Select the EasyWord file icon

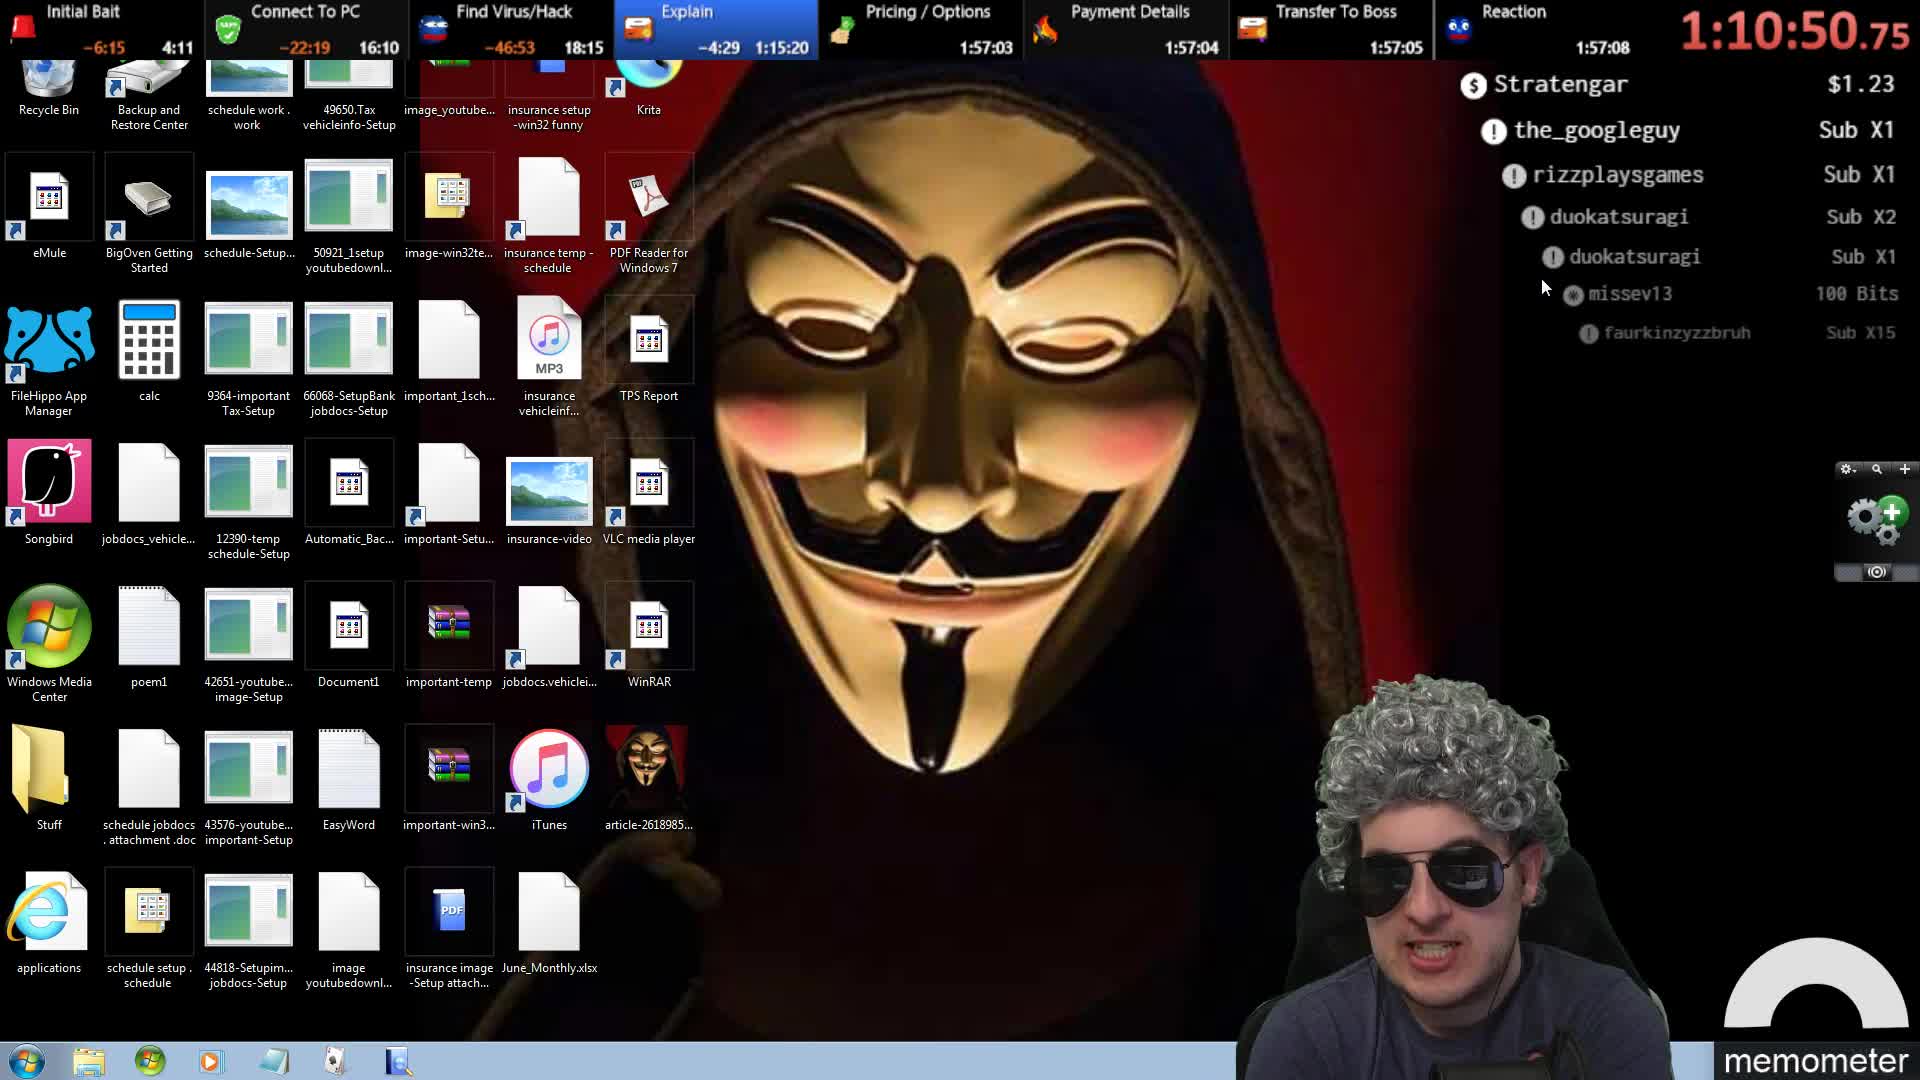click(x=349, y=769)
